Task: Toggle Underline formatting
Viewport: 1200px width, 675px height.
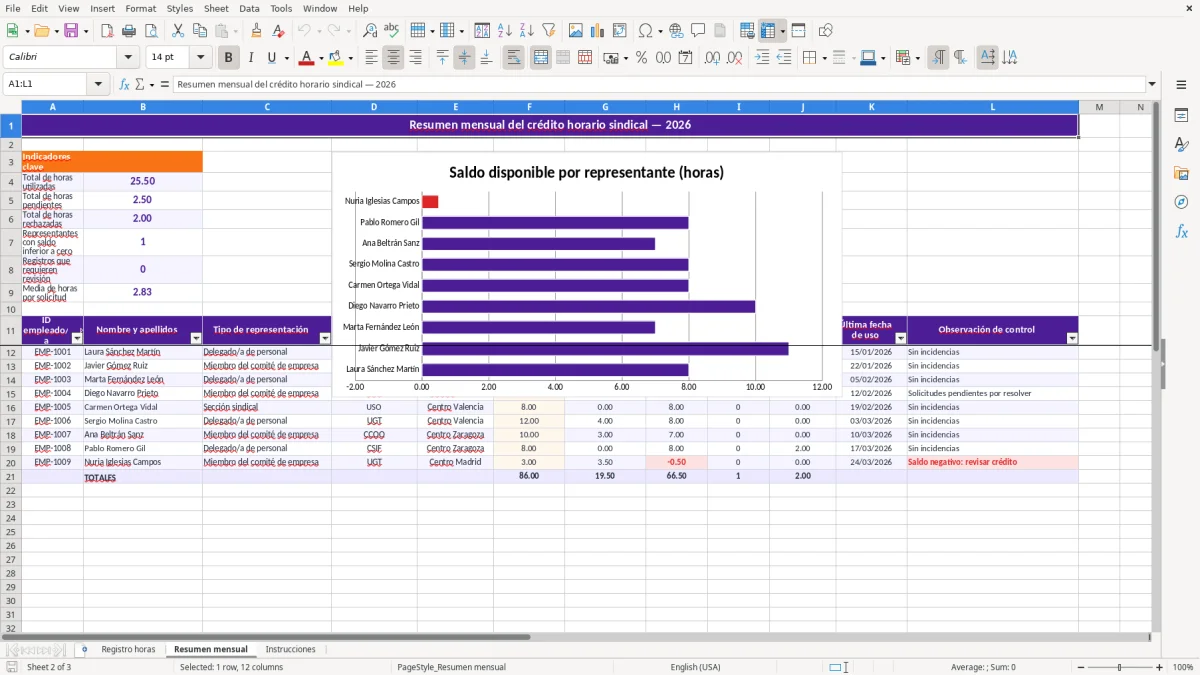Action: [271, 58]
